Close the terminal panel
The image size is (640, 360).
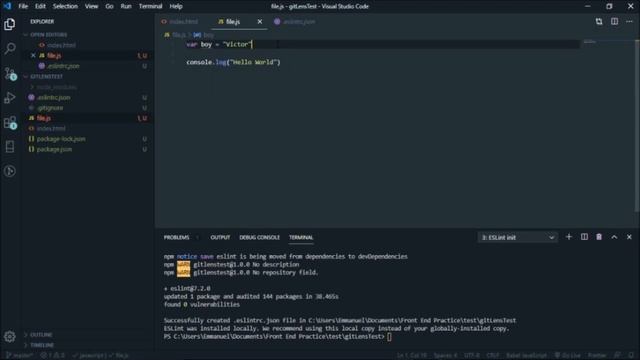coord(629,237)
